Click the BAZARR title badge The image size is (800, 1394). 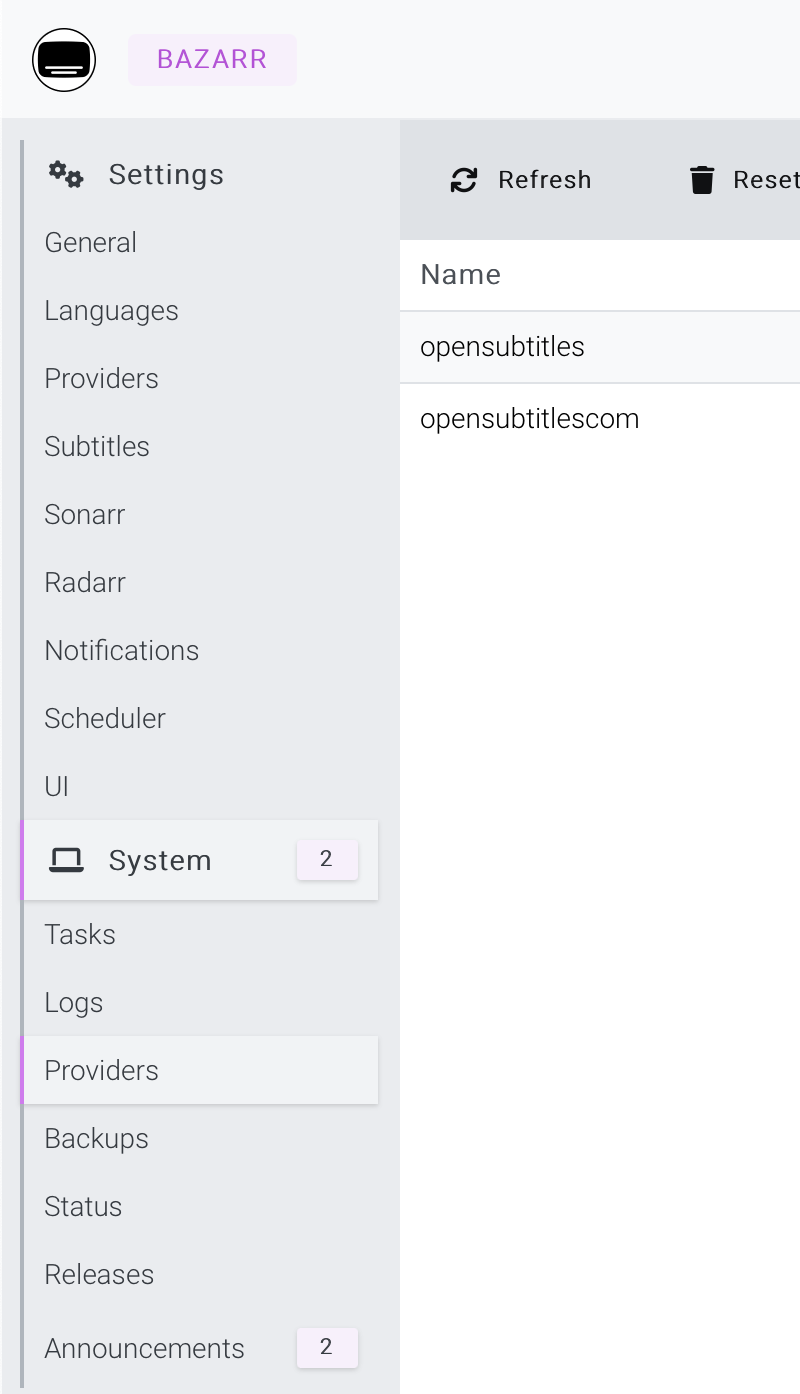pyautogui.click(x=212, y=60)
